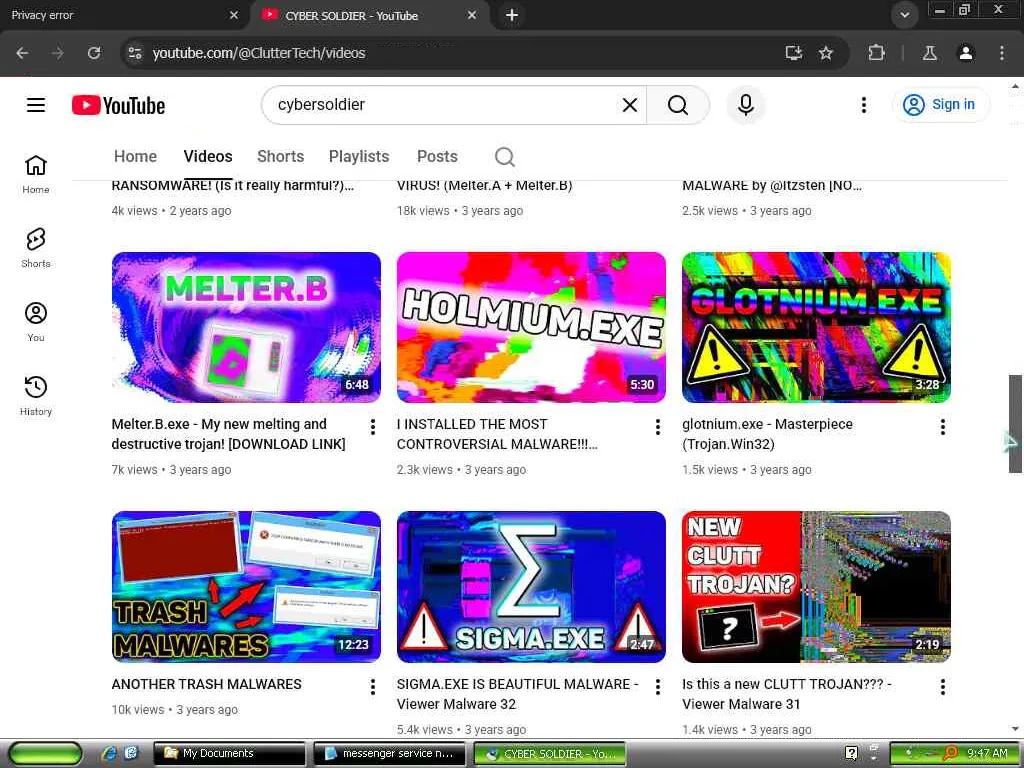Open options for ANOTHER TRASH MALWARES video
The height and width of the screenshot is (768, 1024).
coord(372,686)
